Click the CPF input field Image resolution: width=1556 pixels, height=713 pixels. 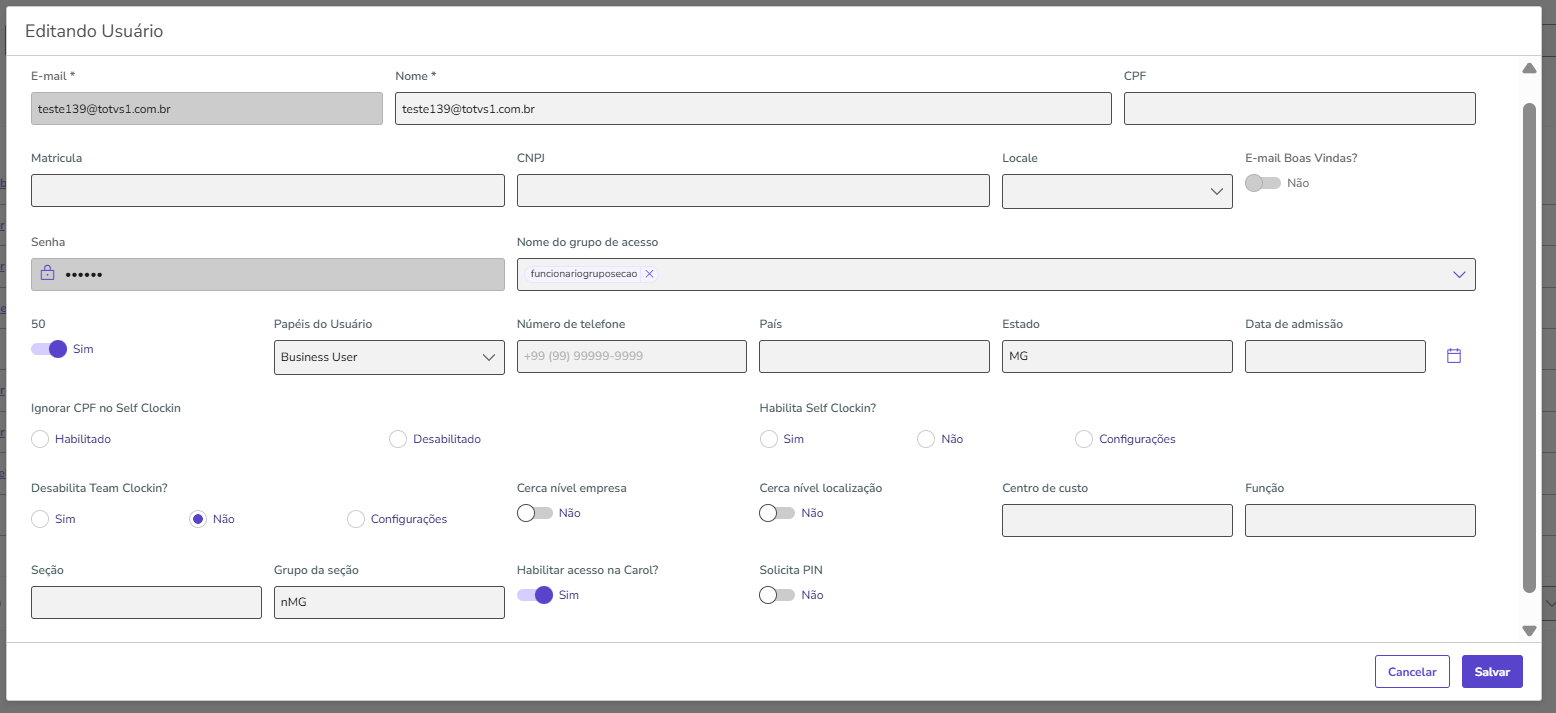pyautogui.click(x=1299, y=109)
